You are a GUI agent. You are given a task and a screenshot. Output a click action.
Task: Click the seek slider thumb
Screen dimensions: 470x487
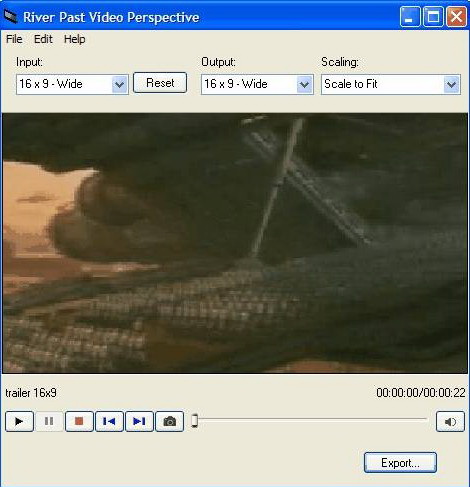pos(195,421)
